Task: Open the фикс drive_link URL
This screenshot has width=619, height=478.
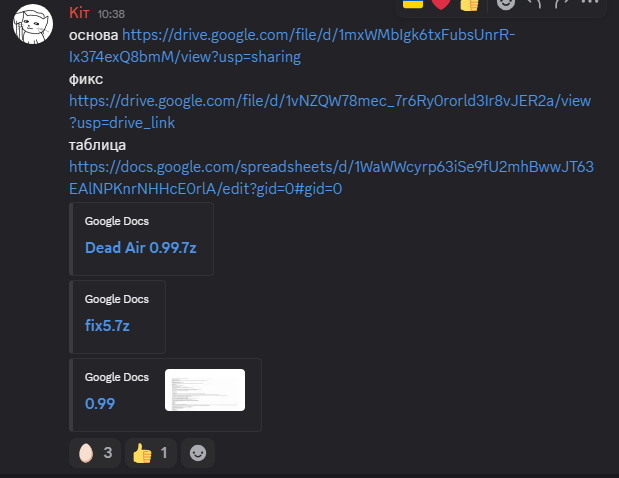Action: [x=330, y=112]
